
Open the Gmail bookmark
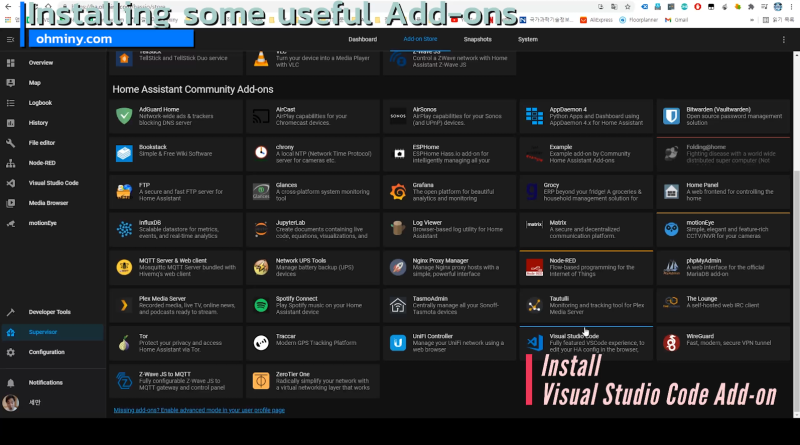coord(677,20)
